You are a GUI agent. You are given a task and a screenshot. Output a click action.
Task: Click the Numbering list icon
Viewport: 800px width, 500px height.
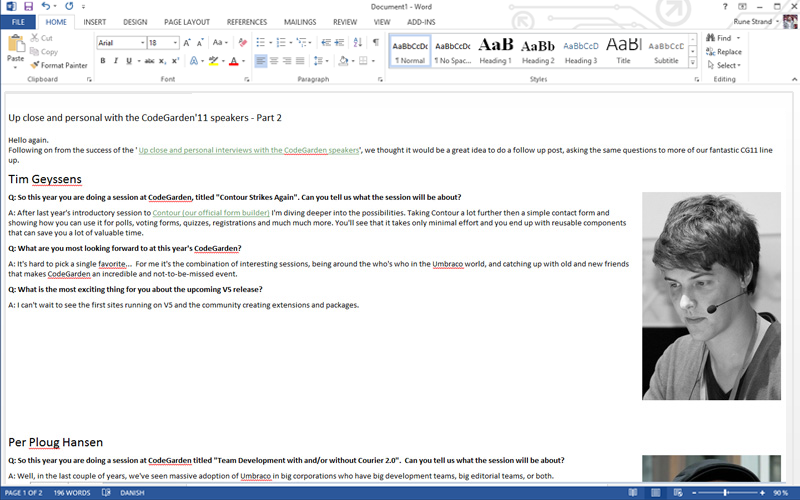(281, 42)
